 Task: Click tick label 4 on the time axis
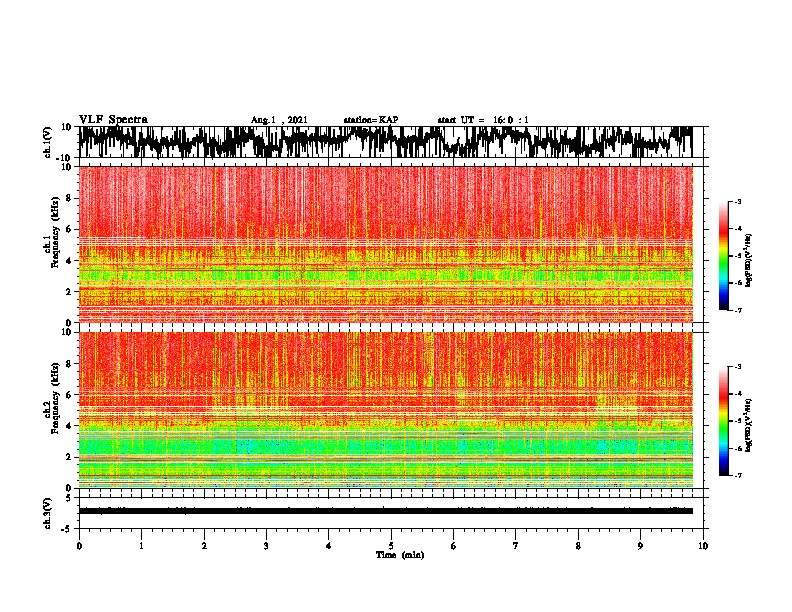[x=329, y=546]
